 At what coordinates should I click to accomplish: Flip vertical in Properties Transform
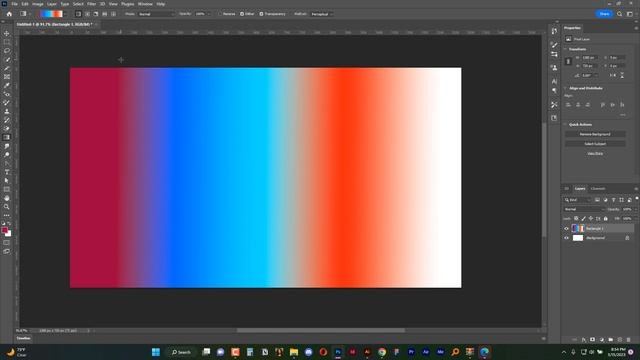tap(622, 76)
